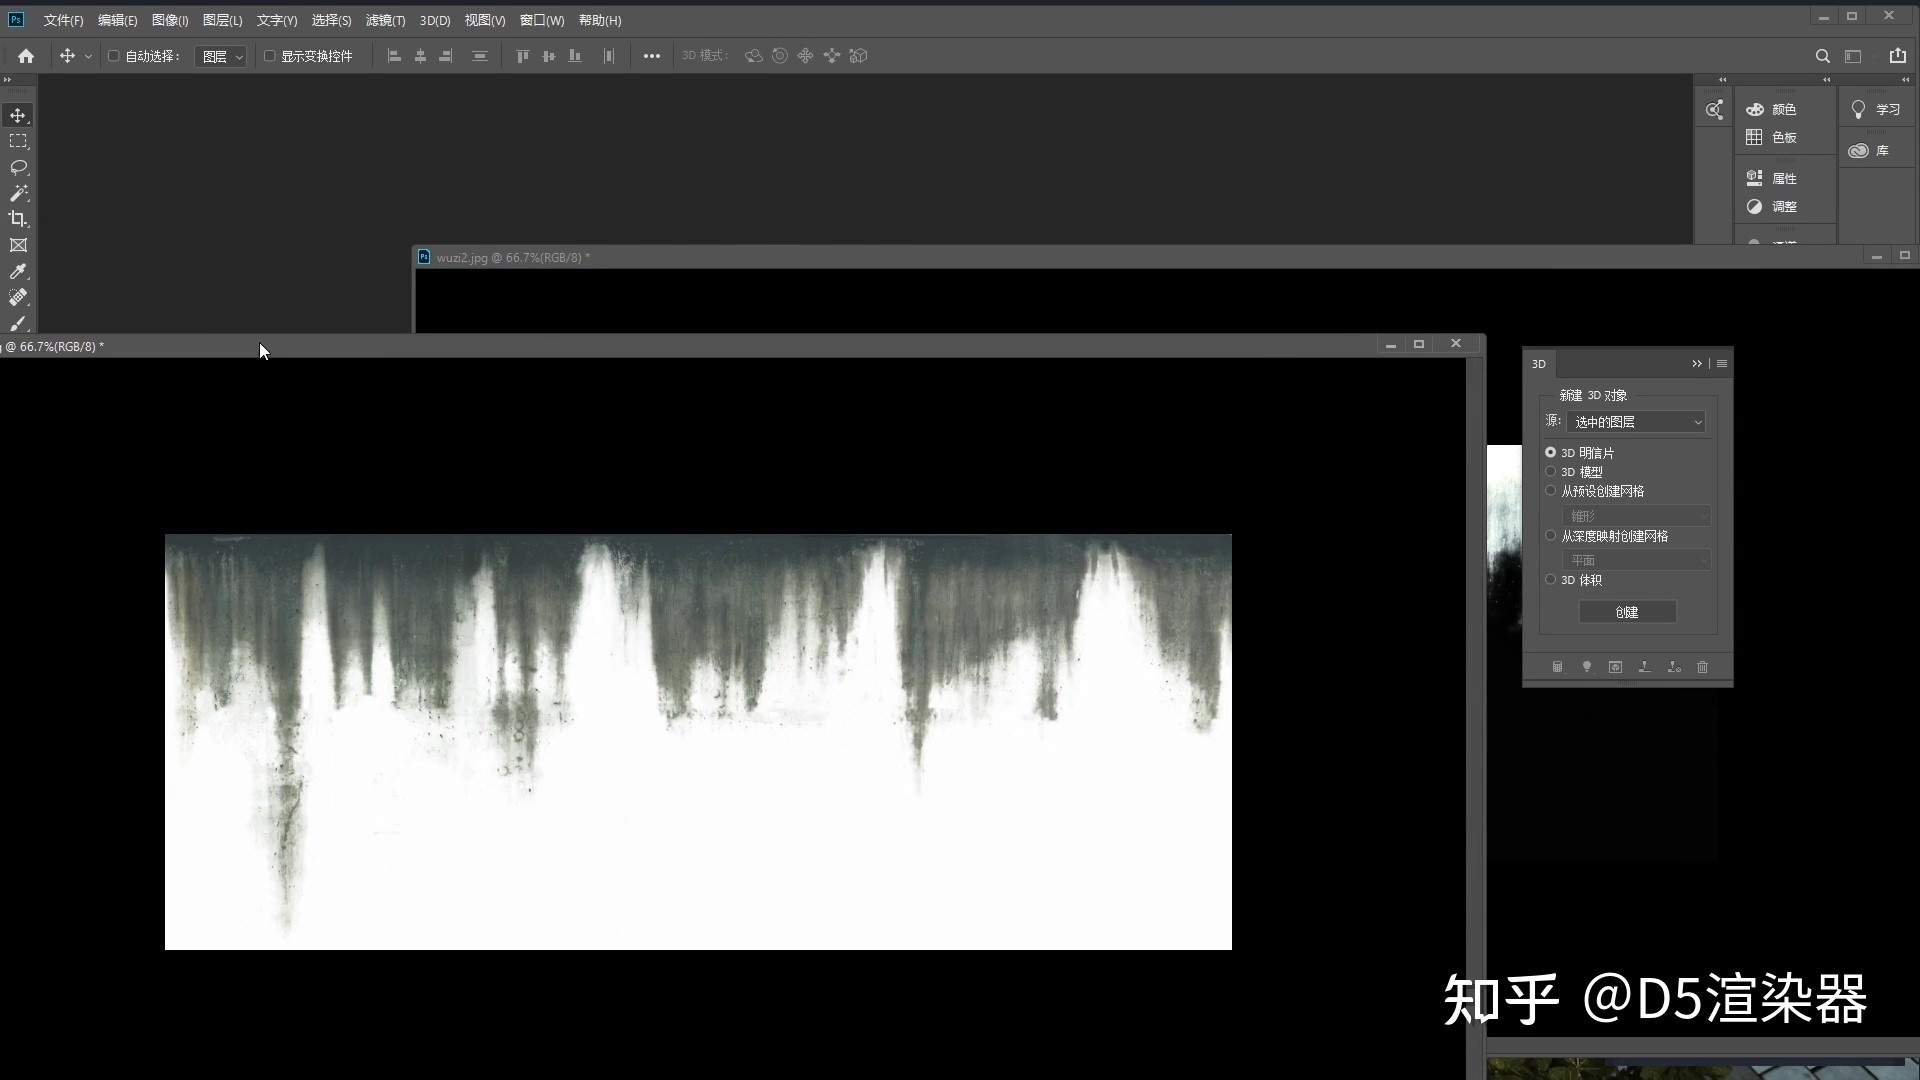This screenshot has width=1920, height=1080.
Task: Select the Crop tool
Action: (x=18, y=219)
